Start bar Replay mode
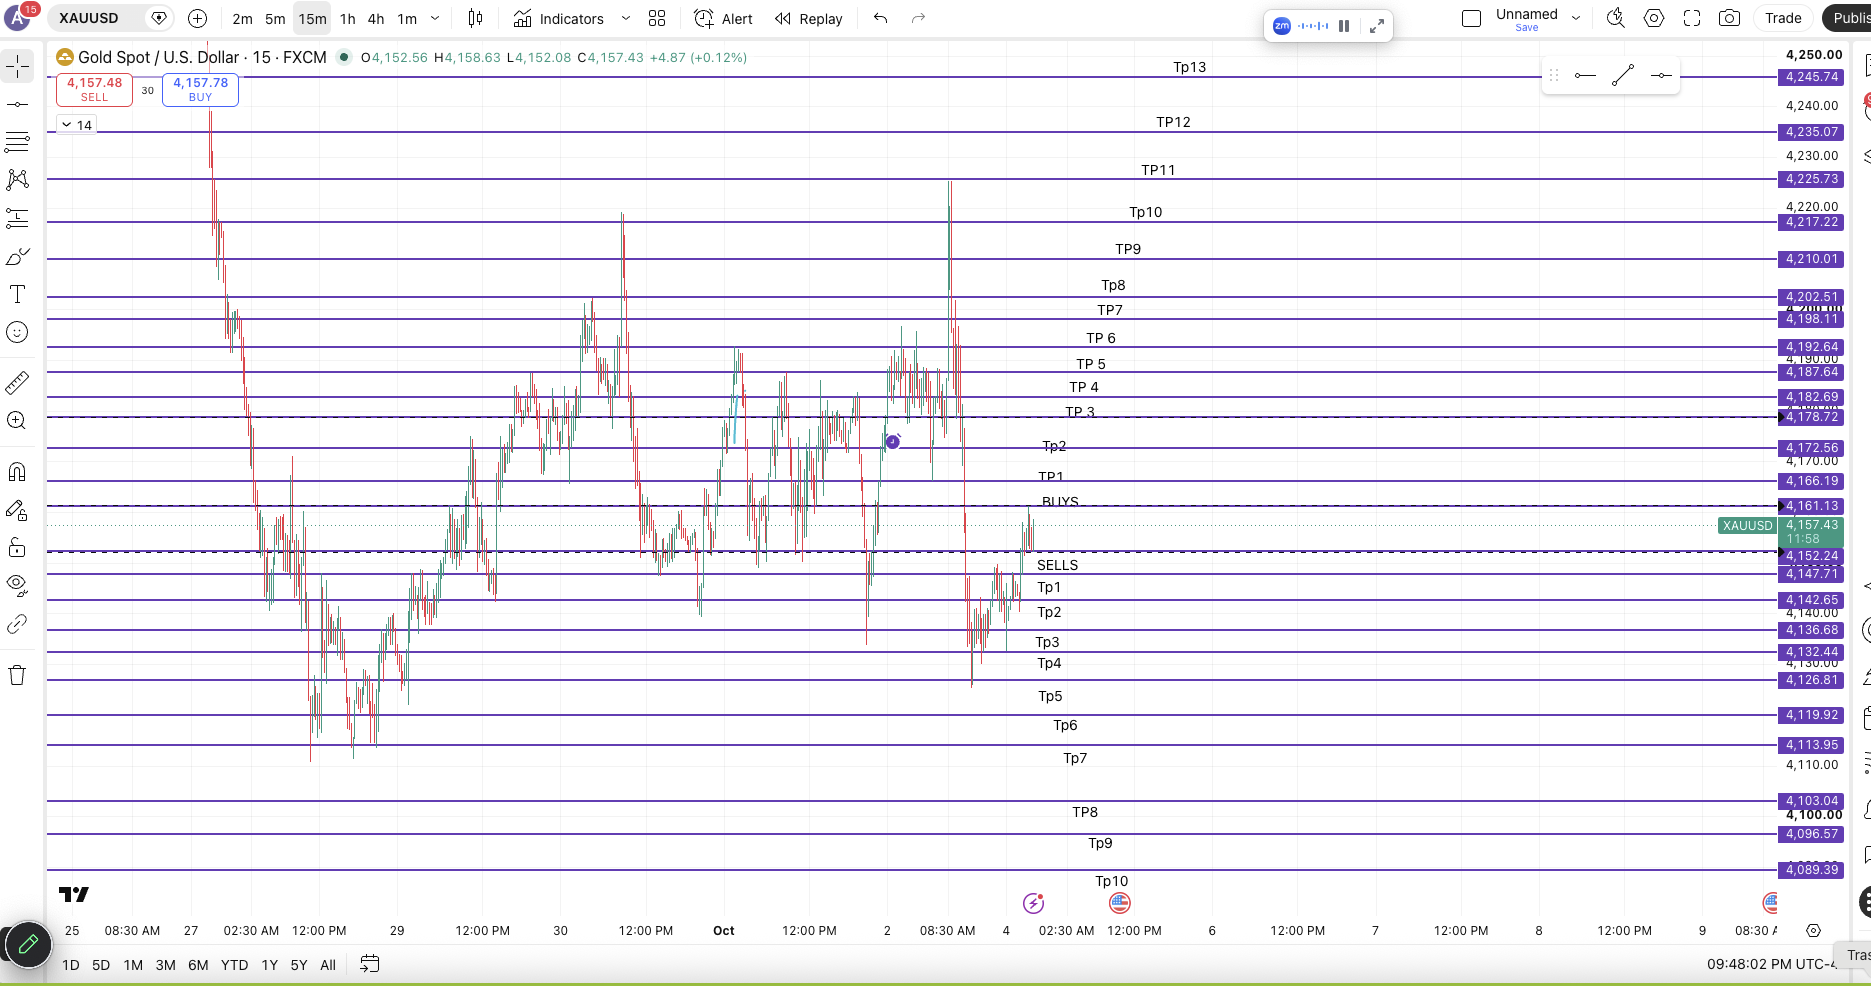Image resolution: width=1871 pixels, height=986 pixels. click(809, 18)
